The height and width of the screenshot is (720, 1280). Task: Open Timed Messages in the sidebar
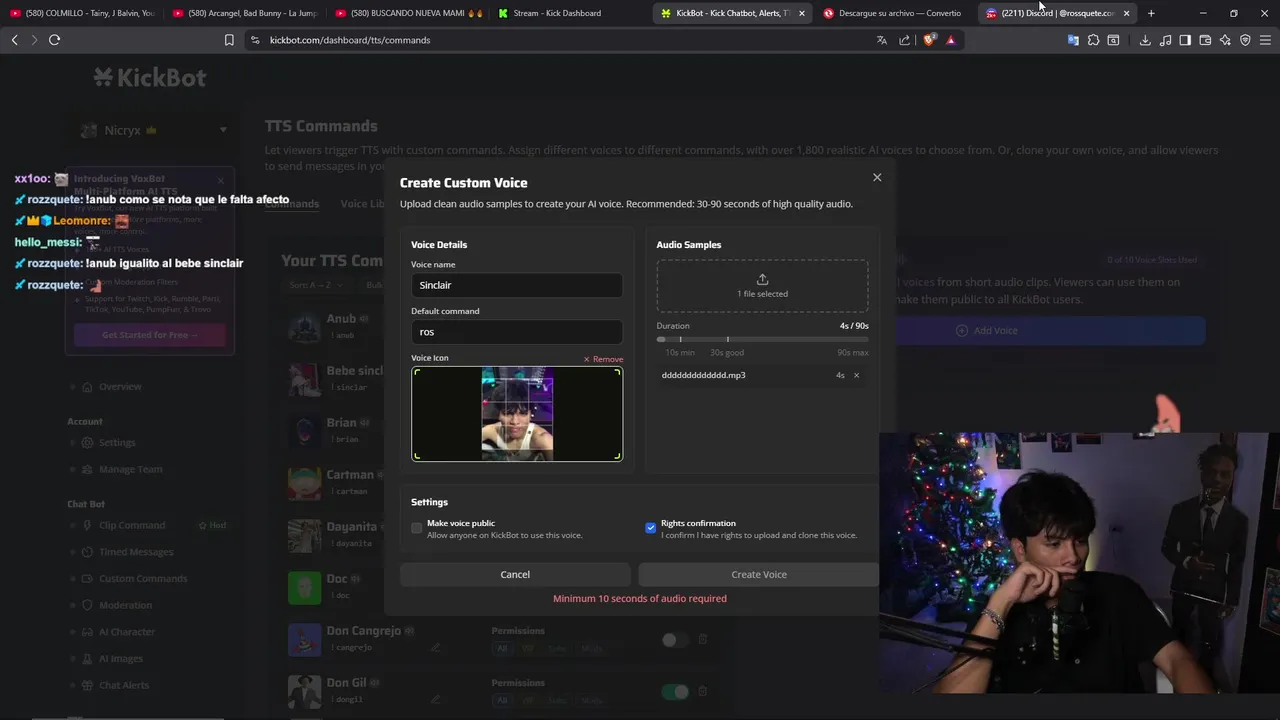136,552
